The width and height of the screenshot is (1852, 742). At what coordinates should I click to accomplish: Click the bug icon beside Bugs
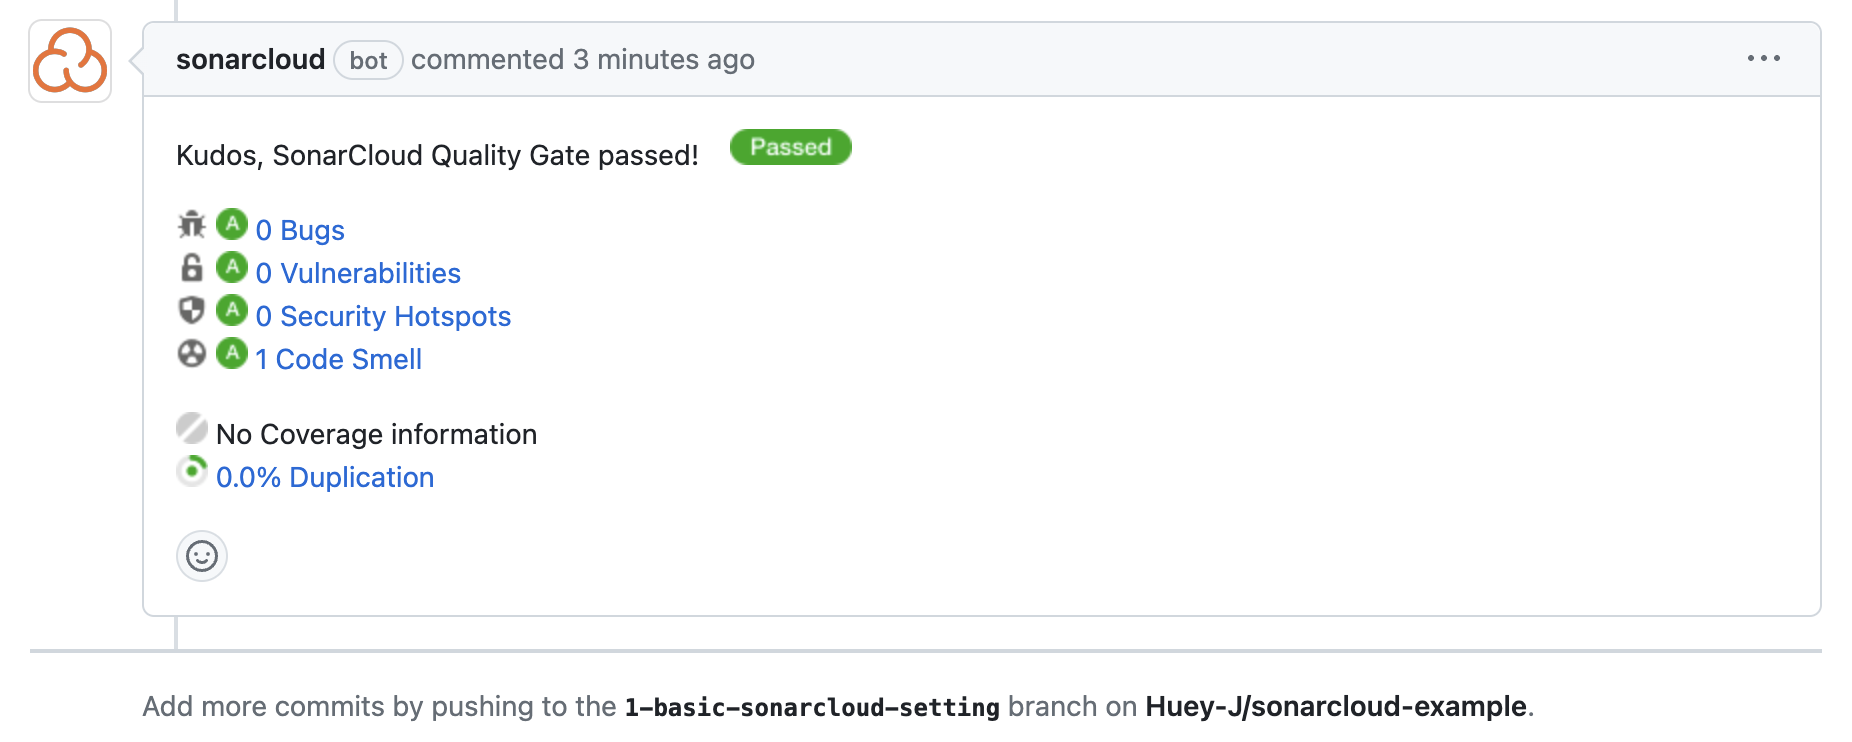[x=192, y=225]
